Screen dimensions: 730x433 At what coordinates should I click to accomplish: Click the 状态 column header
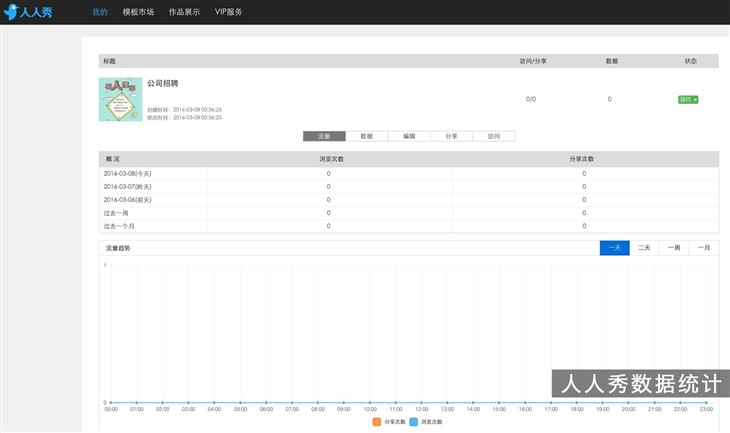(690, 61)
